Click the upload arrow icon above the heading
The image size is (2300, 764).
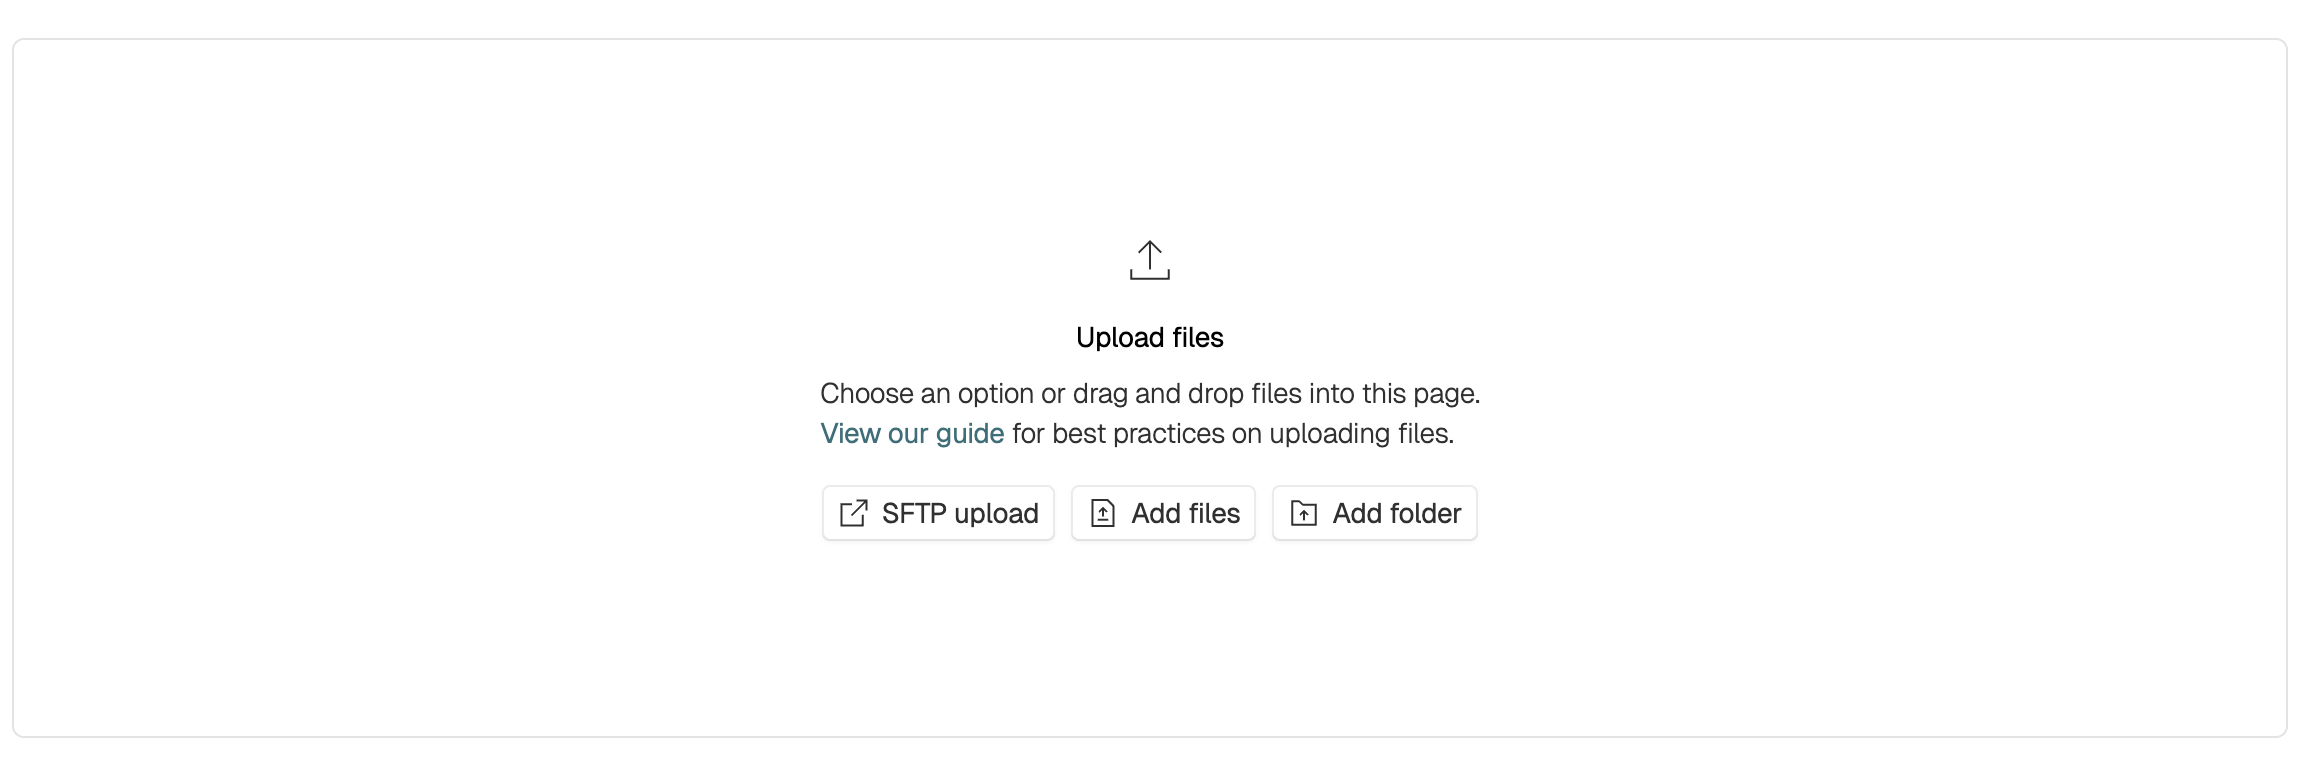(1149, 260)
